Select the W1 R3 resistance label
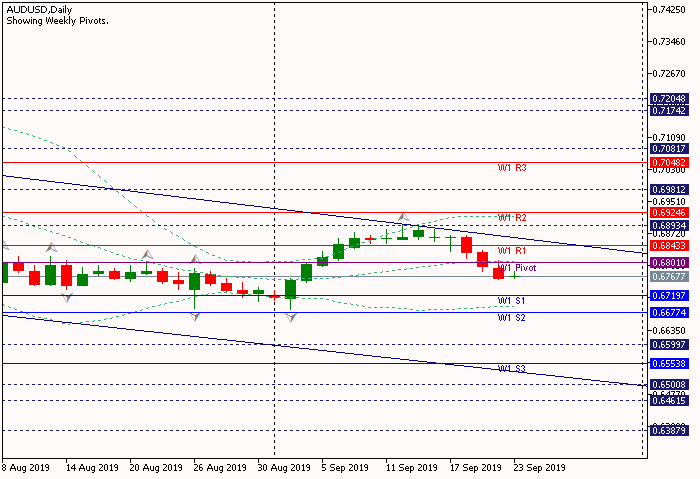 (512, 168)
